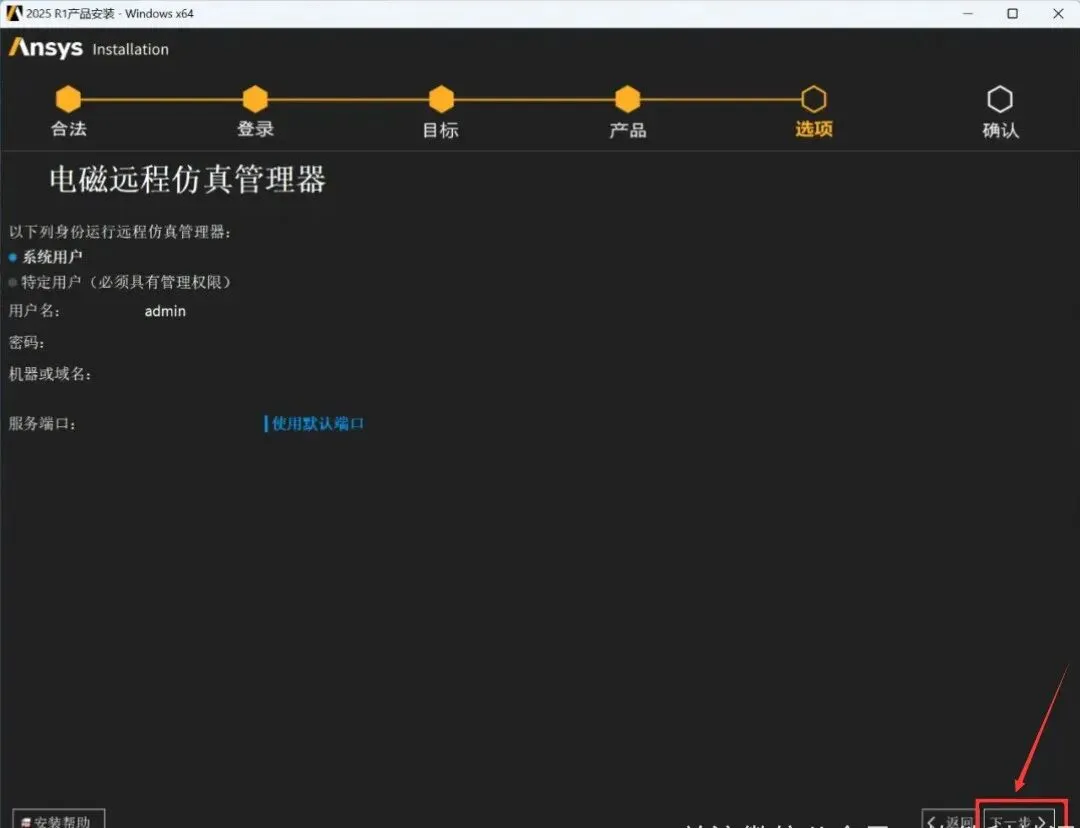1080x828 pixels.
Task: Click the installer icon in title bar
Action: pos(14,13)
